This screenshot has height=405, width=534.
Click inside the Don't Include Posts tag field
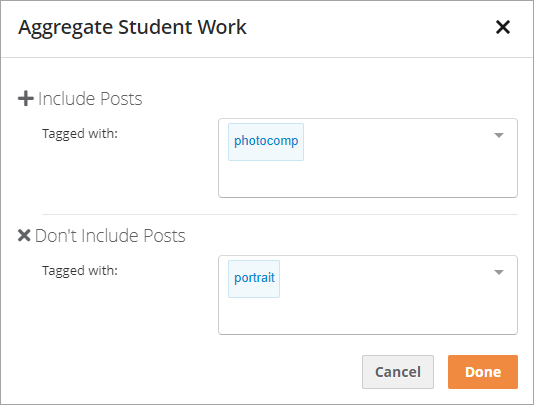coord(368,295)
